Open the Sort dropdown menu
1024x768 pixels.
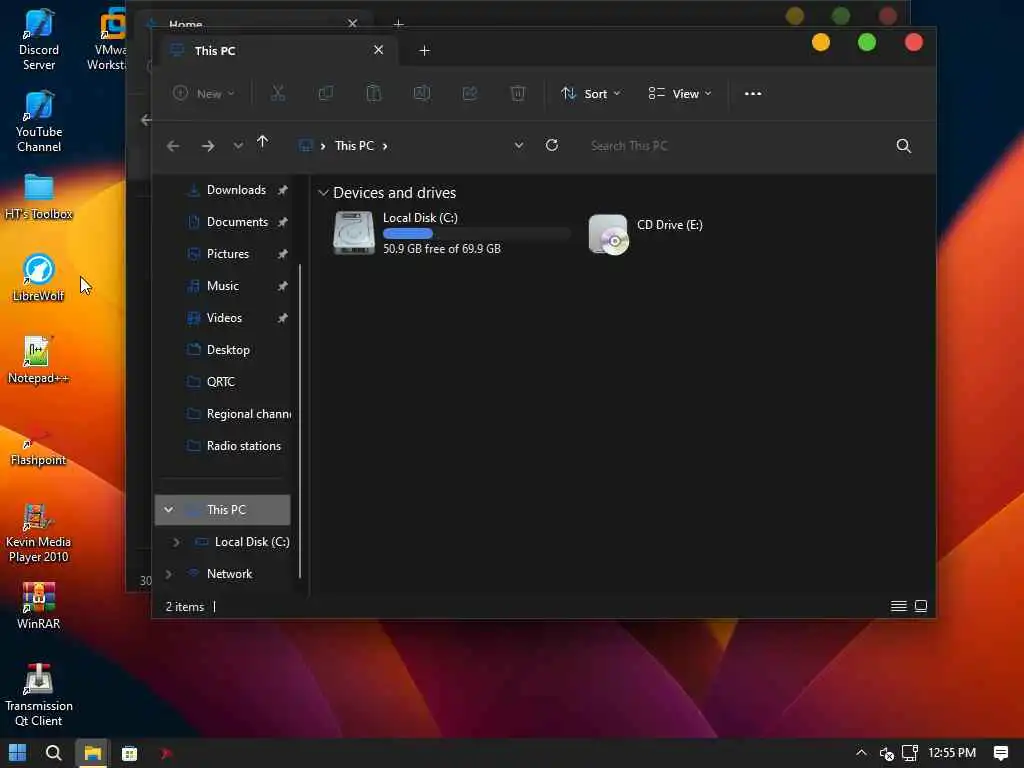591,93
